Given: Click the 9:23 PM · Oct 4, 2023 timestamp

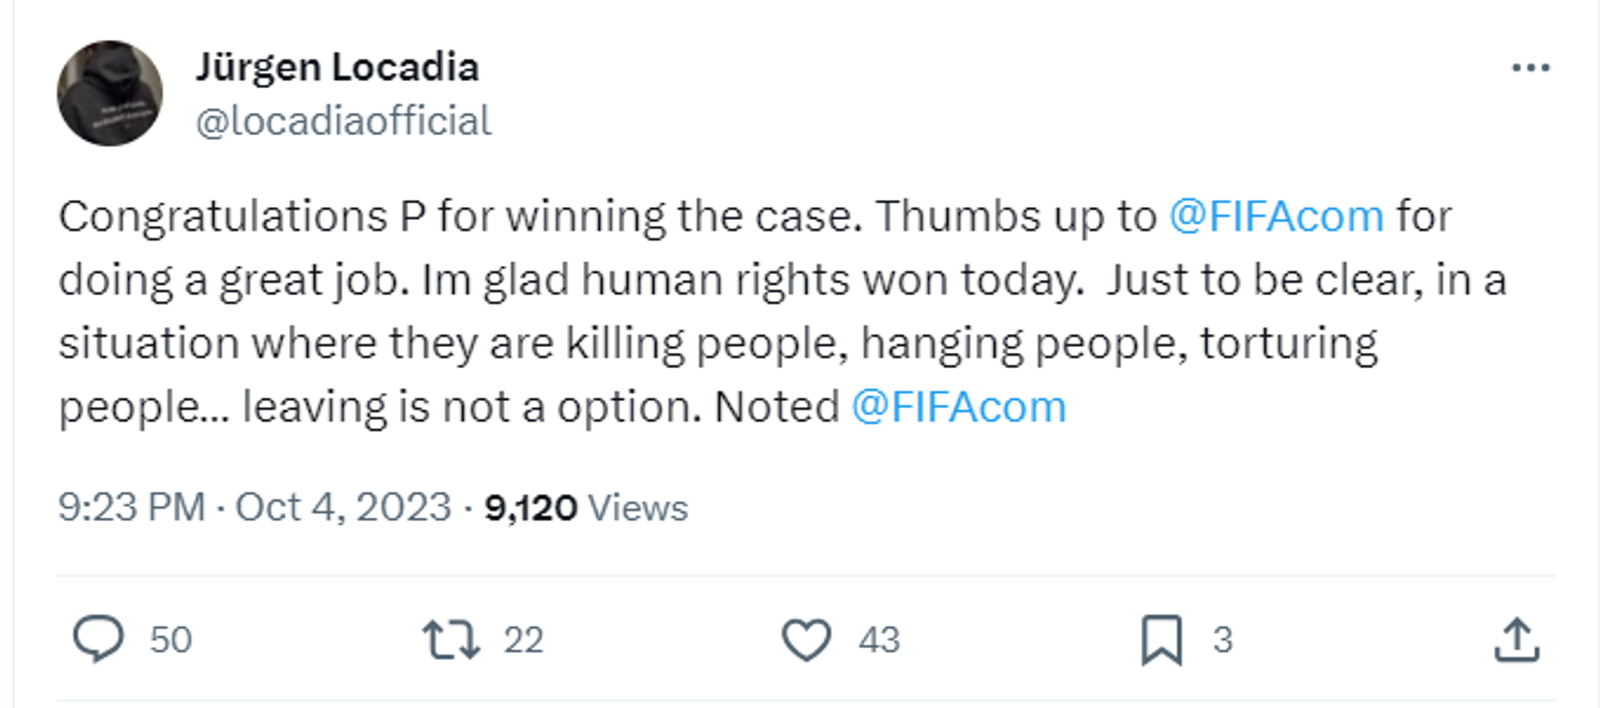Looking at the screenshot, I should [254, 507].
